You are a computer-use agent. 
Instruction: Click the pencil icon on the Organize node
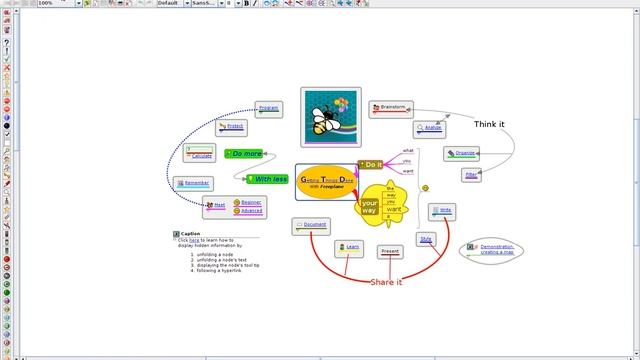tap(451, 153)
